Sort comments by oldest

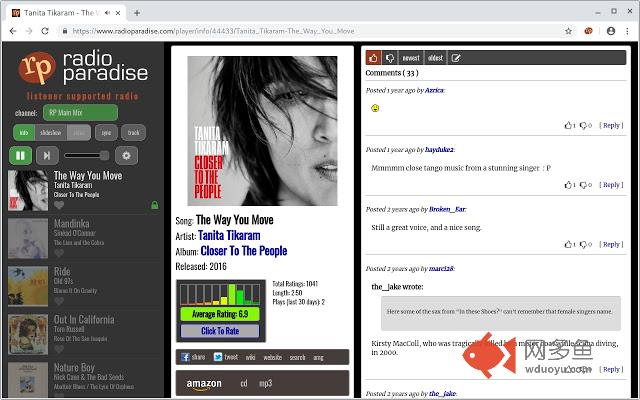coord(435,58)
